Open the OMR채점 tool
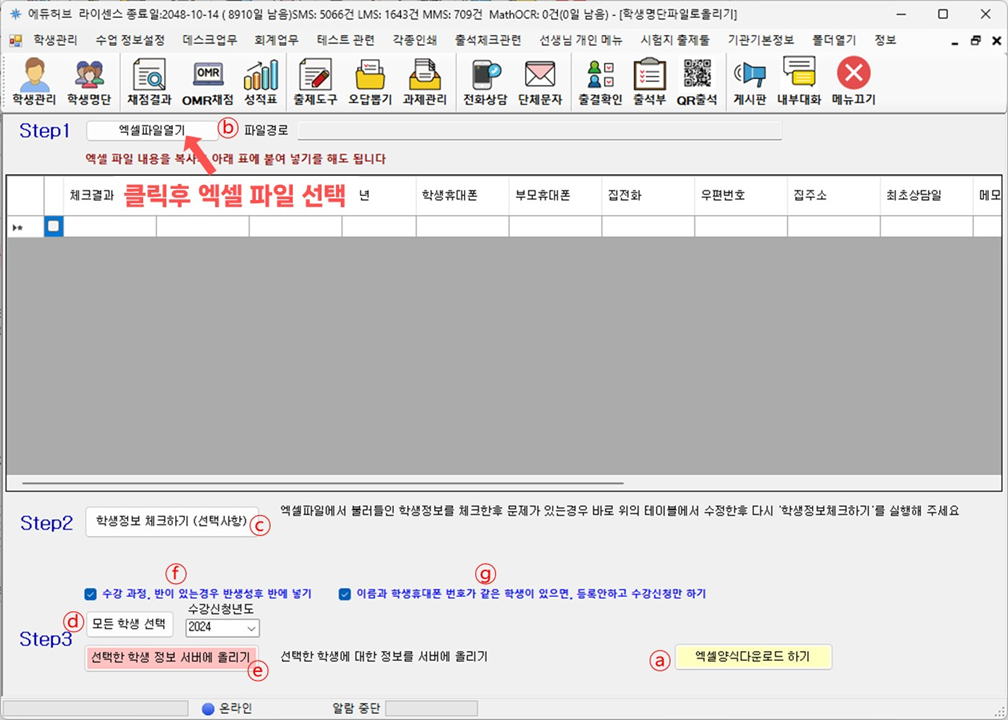This screenshot has width=1008, height=720. 207,82
